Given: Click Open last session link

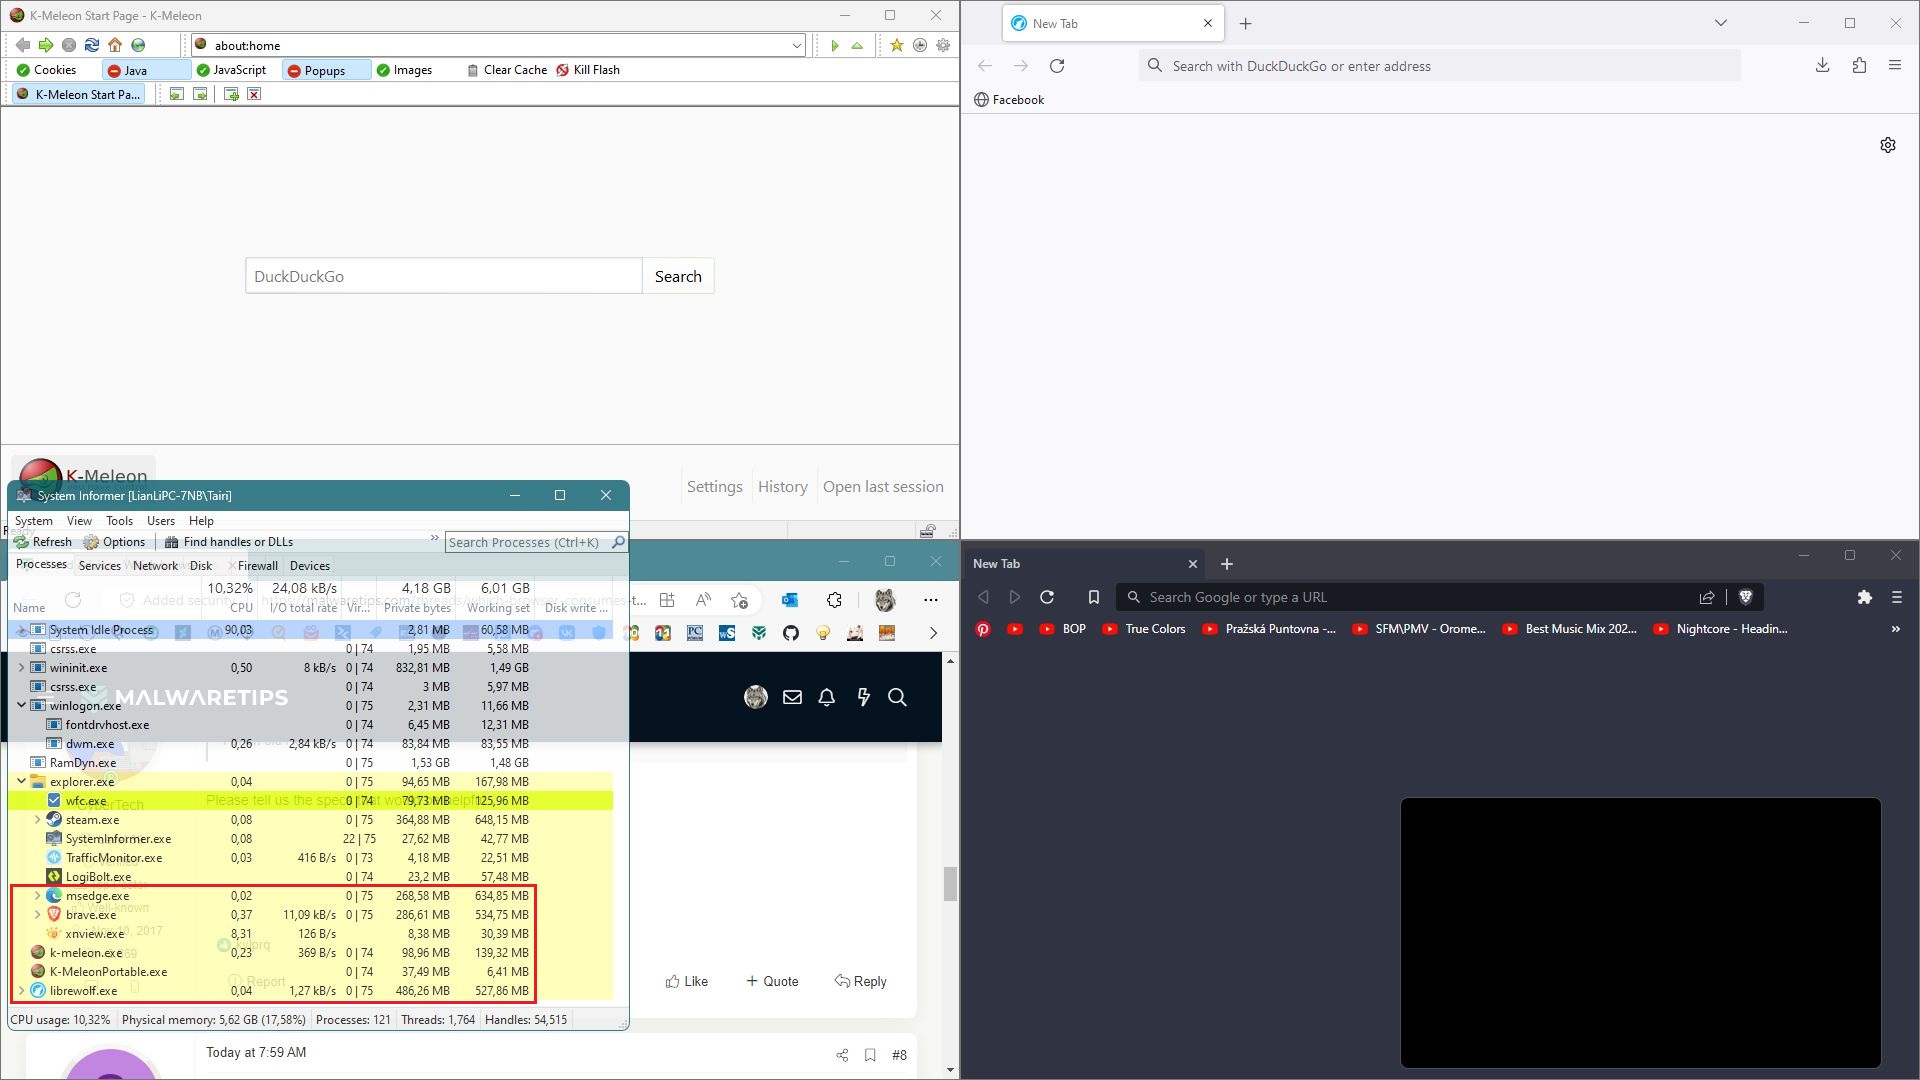Looking at the screenshot, I should 882,487.
